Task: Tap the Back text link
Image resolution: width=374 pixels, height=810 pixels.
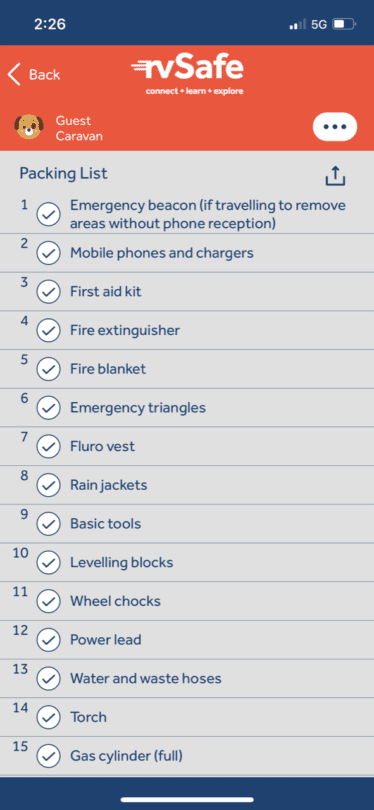Action: click(x=44, y=75)
